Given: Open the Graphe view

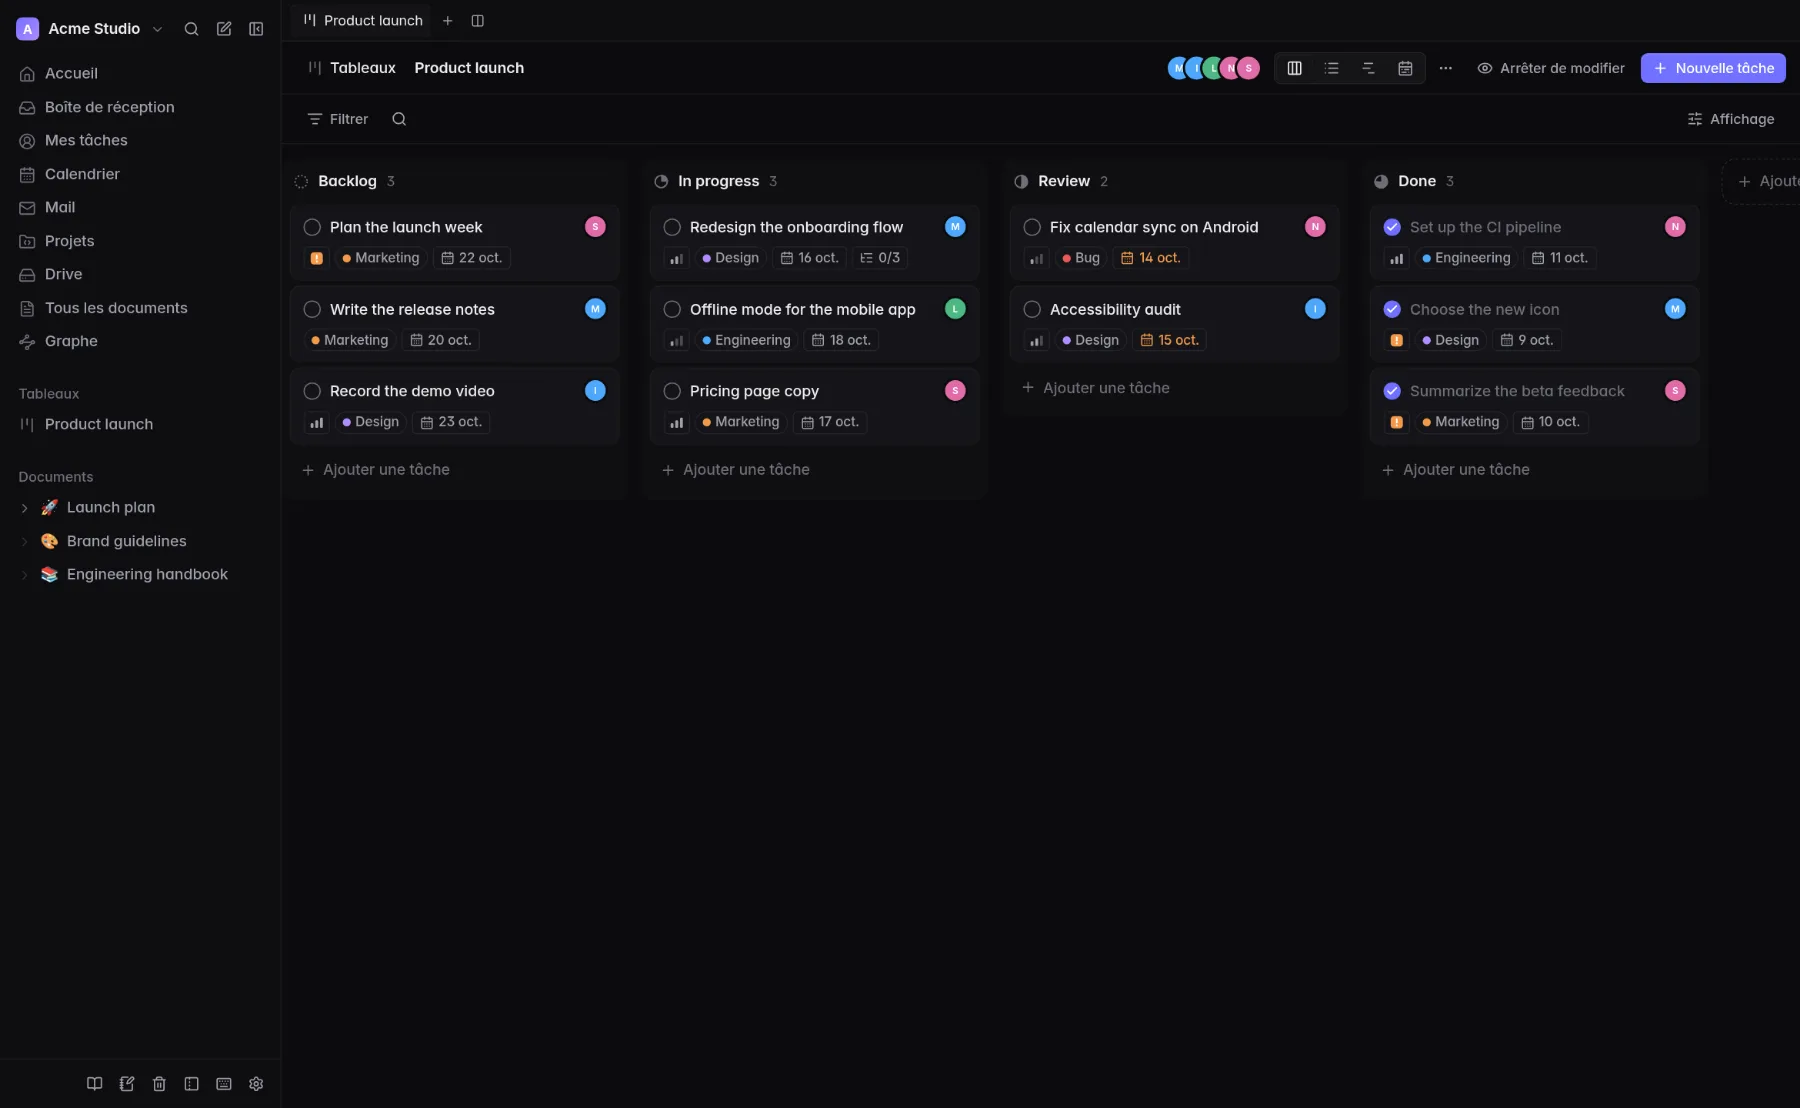Looking at the screenshot, I should 140,341.
